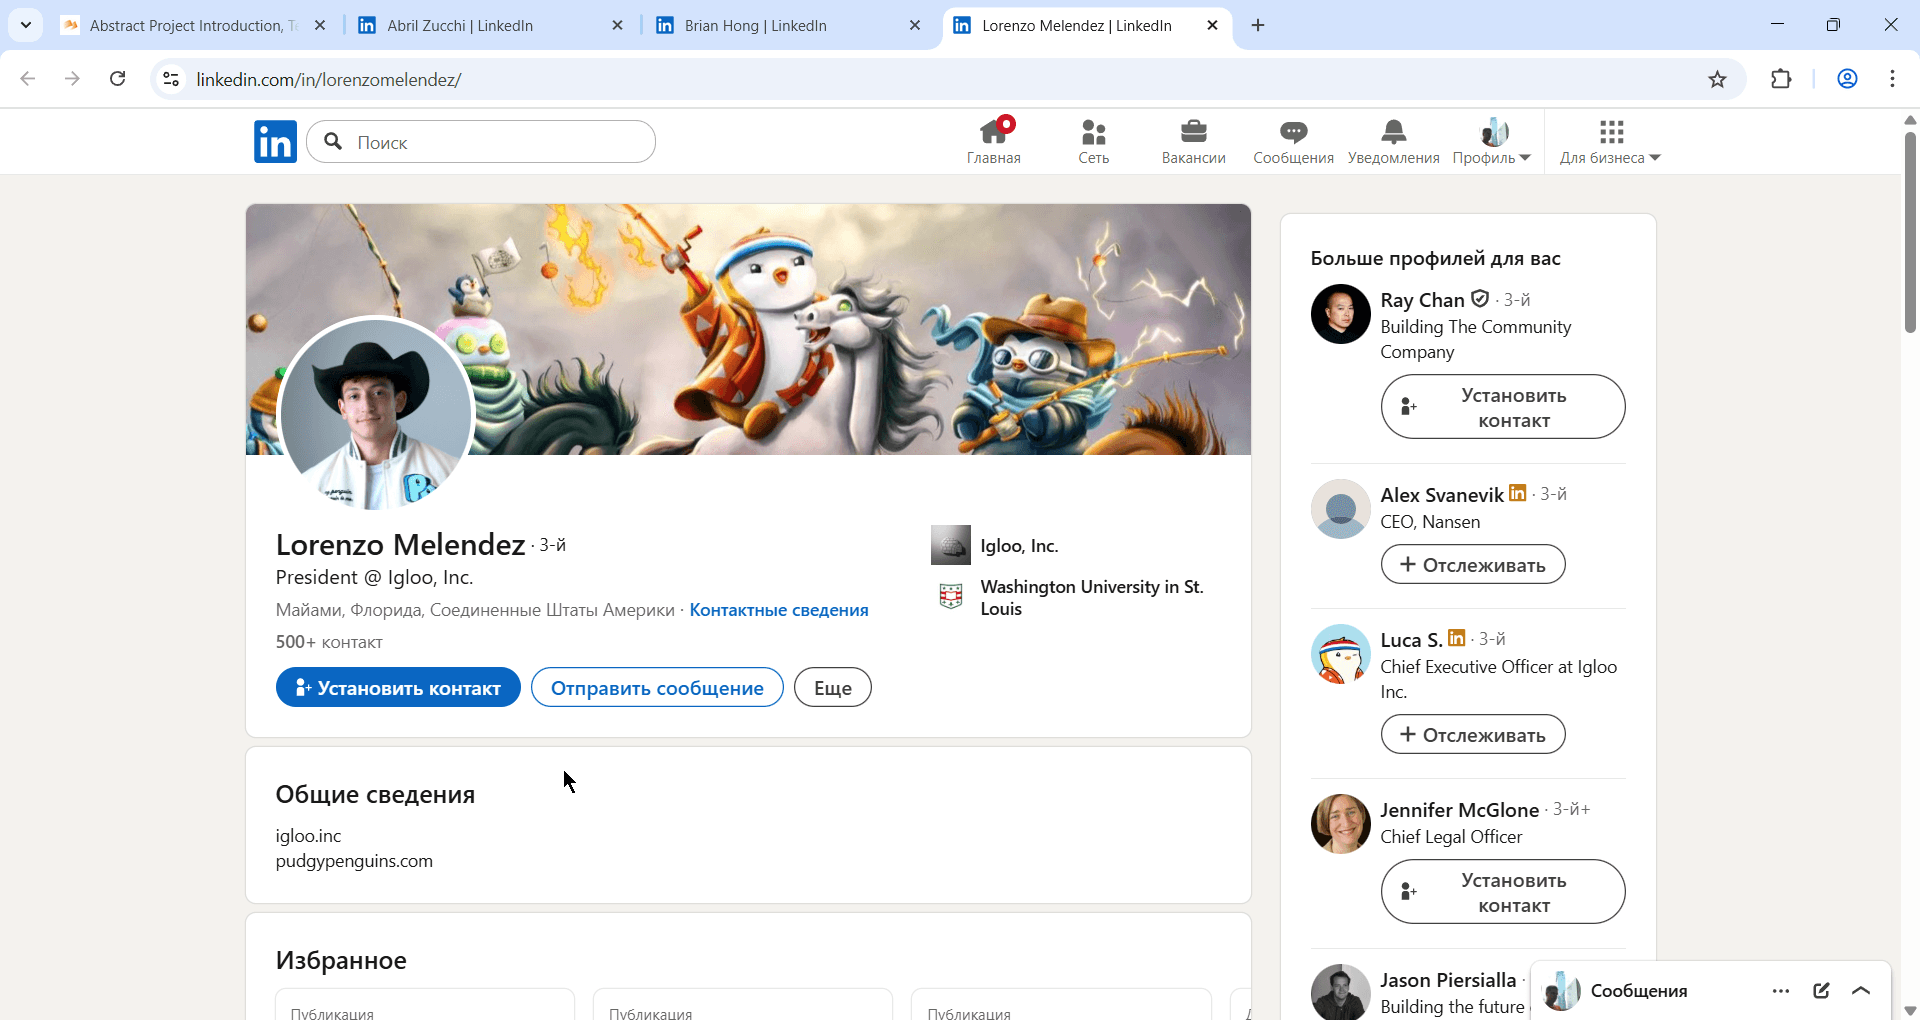Click the LinkedIn logo icon
1920x1020 pixels.
275,142
